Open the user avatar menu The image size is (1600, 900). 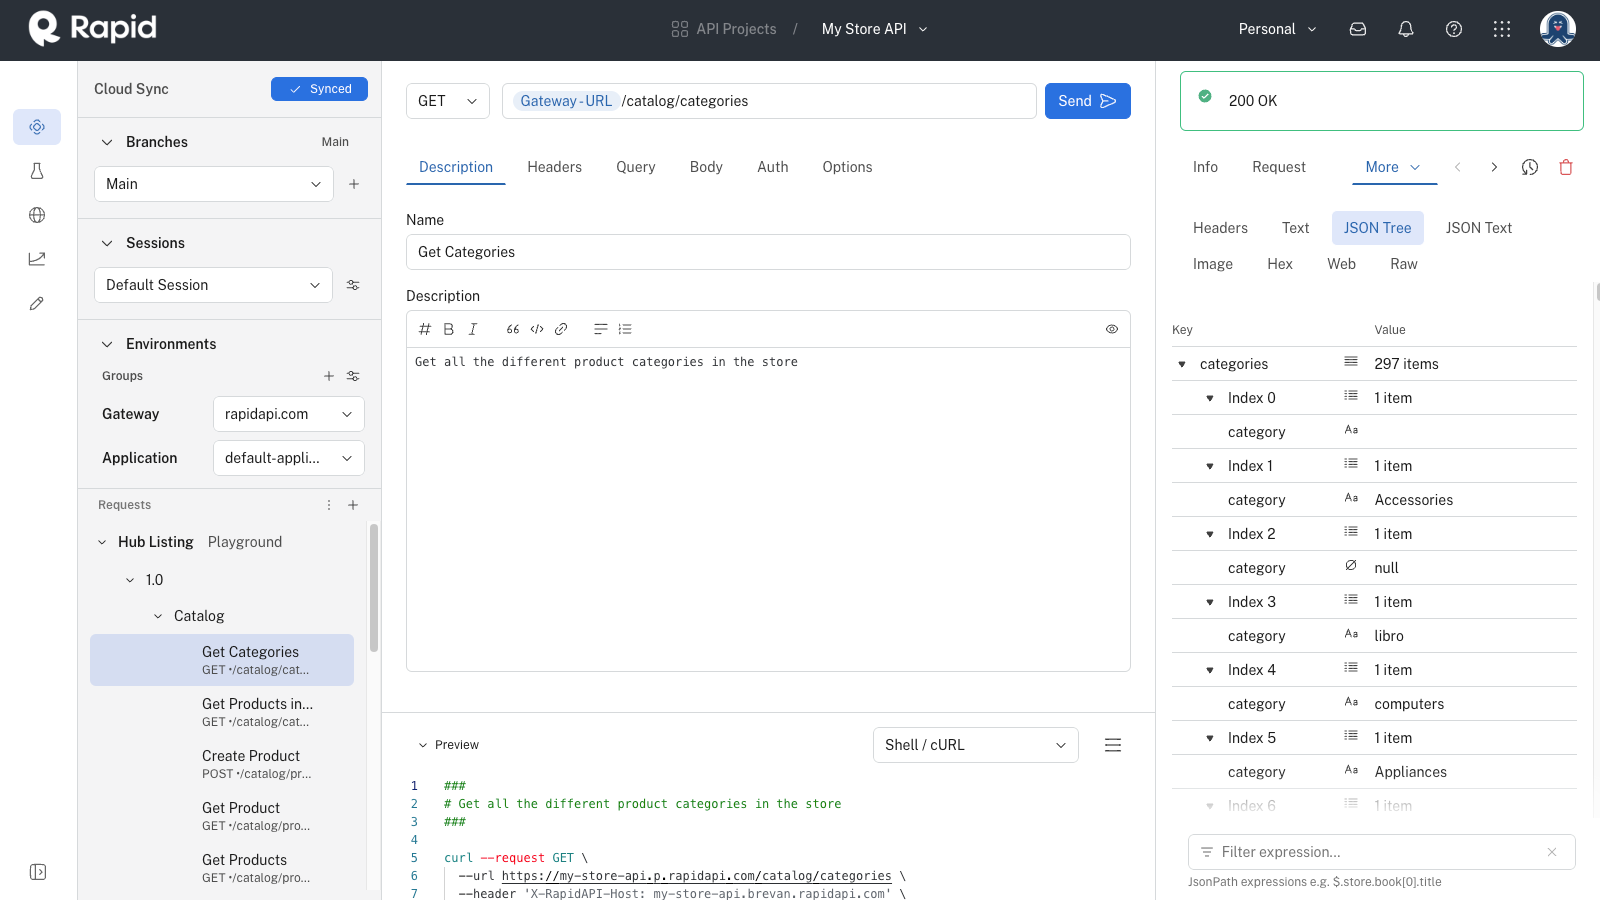coord(1558,29)
